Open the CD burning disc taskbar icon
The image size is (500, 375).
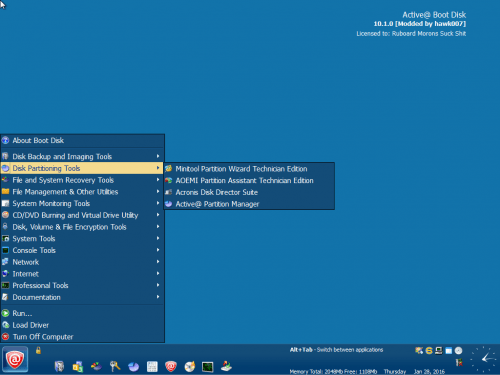coord(190,366)
